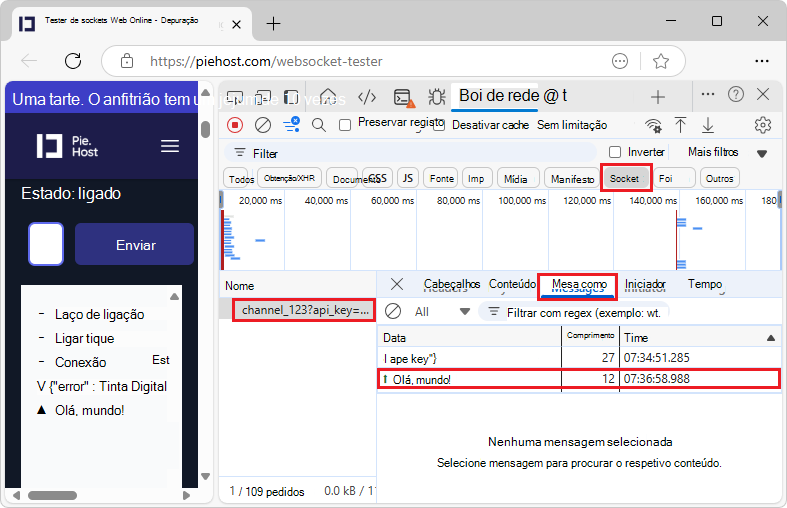This screenshot has height=508, width=787.
Task: Select the Imp filter type
Action: click(476, 179)
